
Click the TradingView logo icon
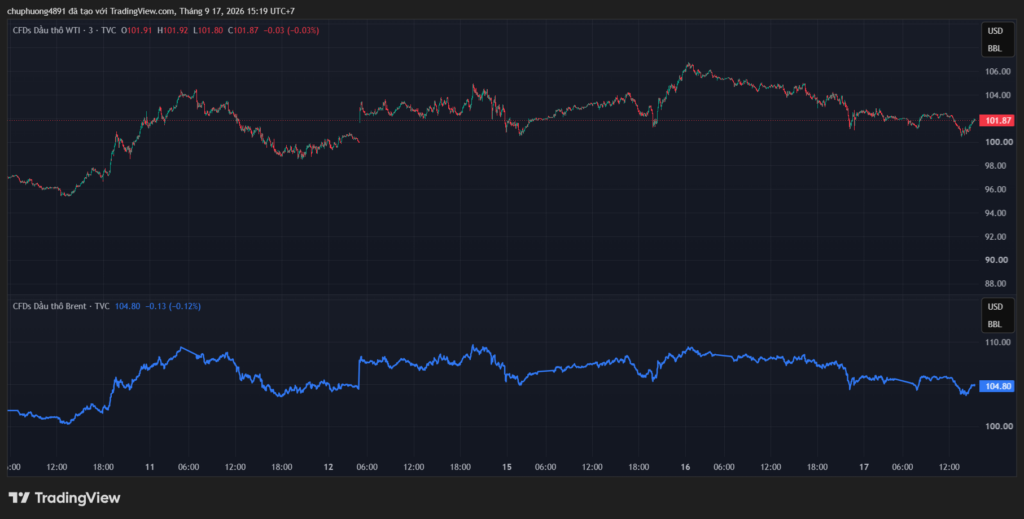tap(19, 497)
